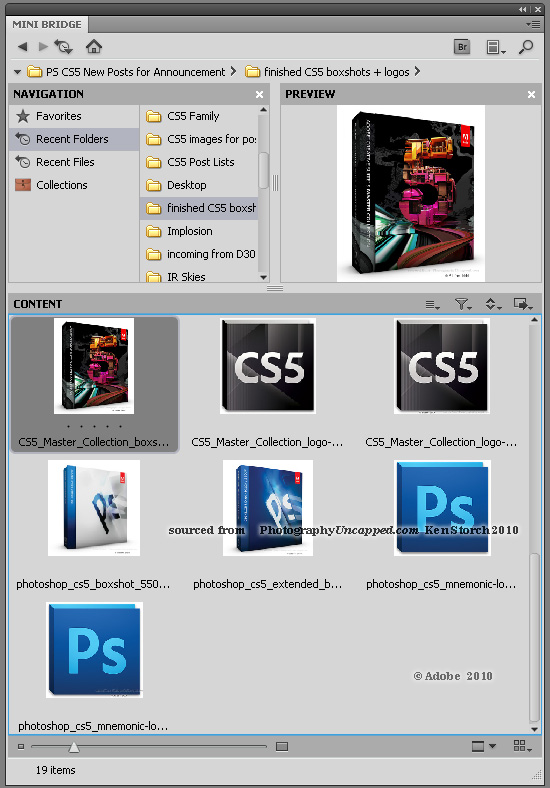Go back with the left arrow button

point(22,47)
